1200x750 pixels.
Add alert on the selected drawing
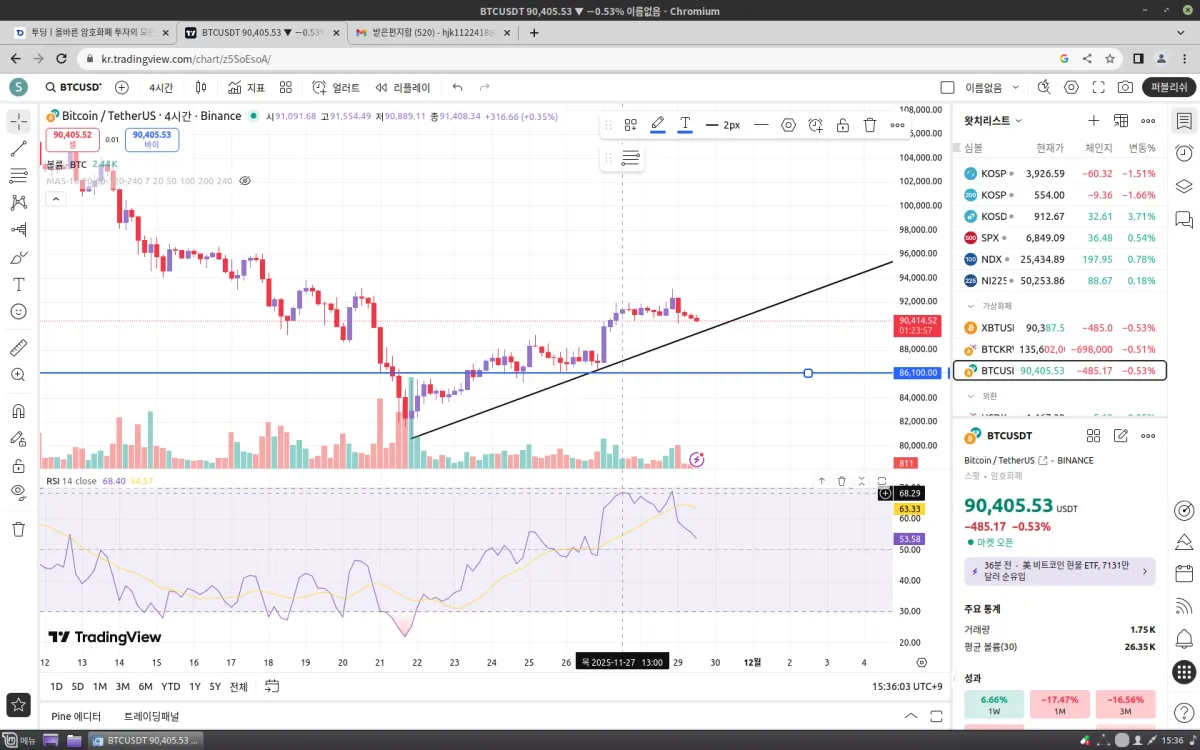(x=816, y=125)
